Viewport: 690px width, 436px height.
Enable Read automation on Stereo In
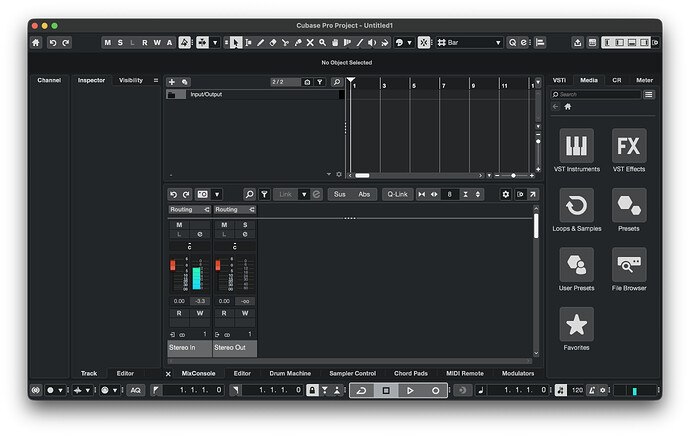click(x=179, y=313)
